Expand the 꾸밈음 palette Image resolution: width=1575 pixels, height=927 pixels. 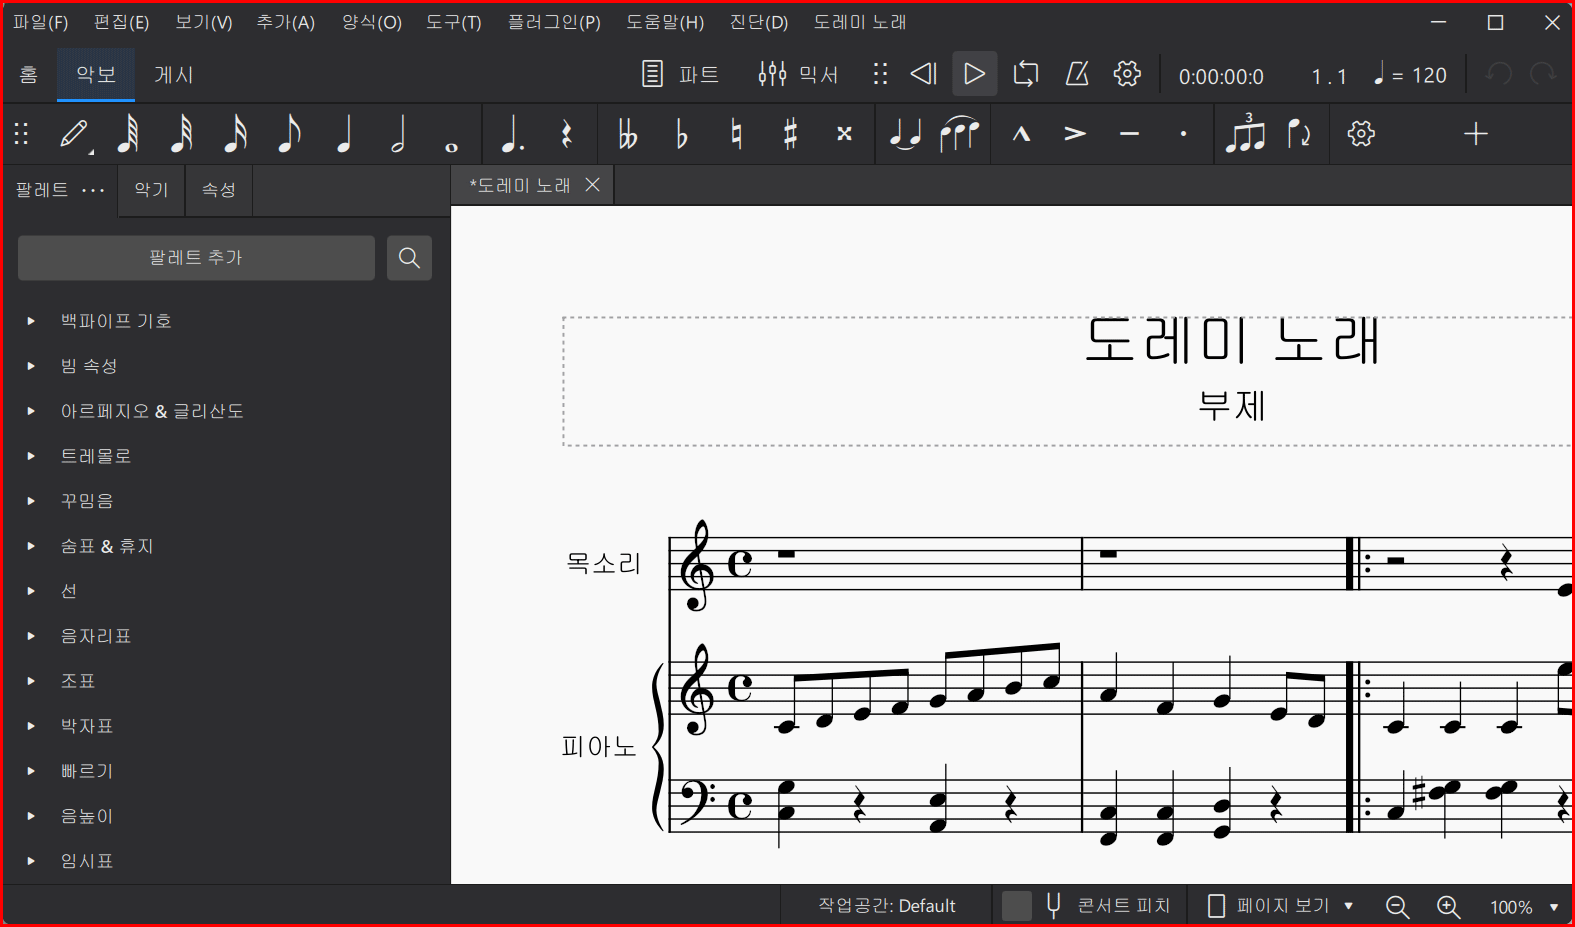point(31,501)
